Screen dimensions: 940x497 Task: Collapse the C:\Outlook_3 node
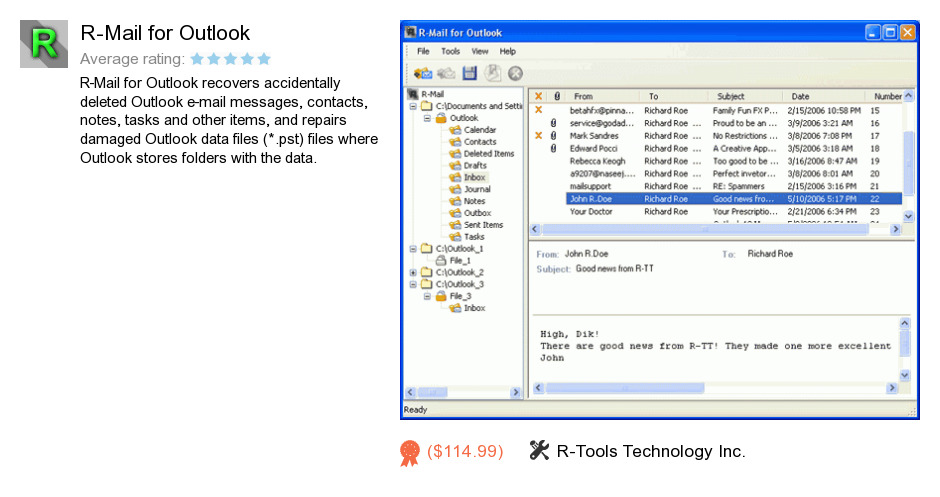pyautogui.click(x=413, y=284)
